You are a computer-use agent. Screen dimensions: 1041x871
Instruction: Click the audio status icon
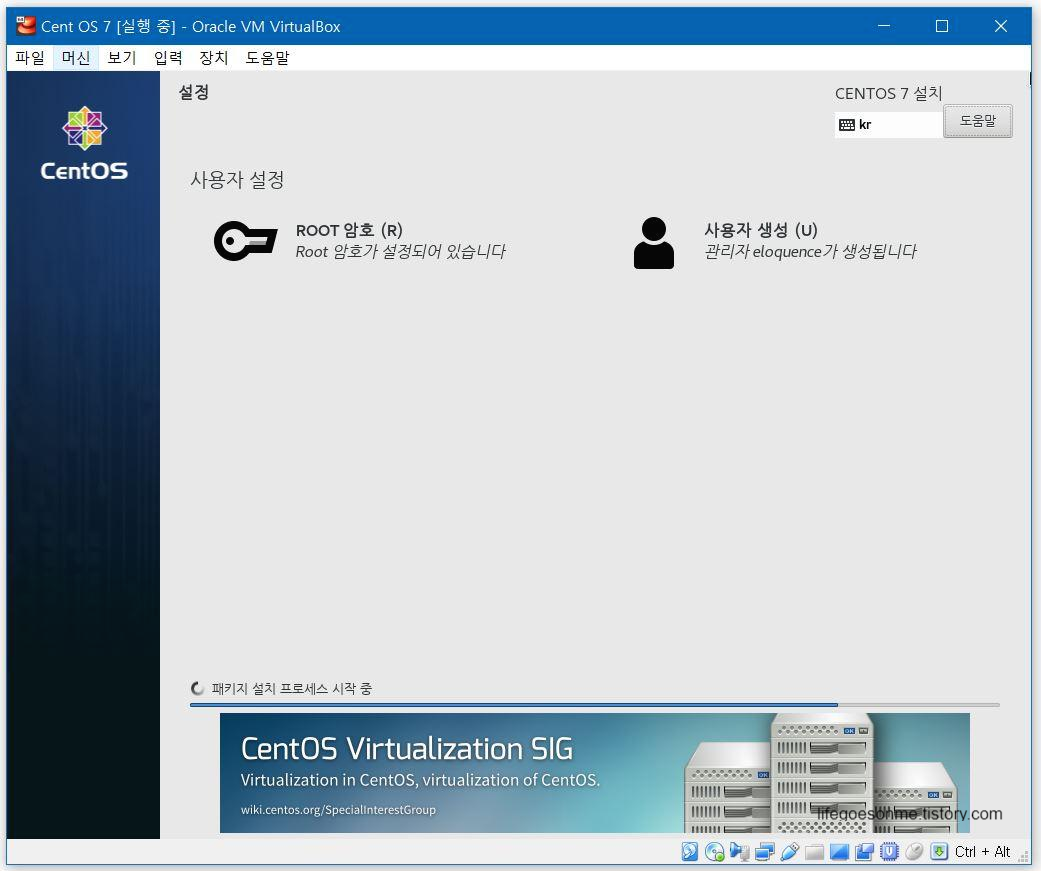[739, 851]
